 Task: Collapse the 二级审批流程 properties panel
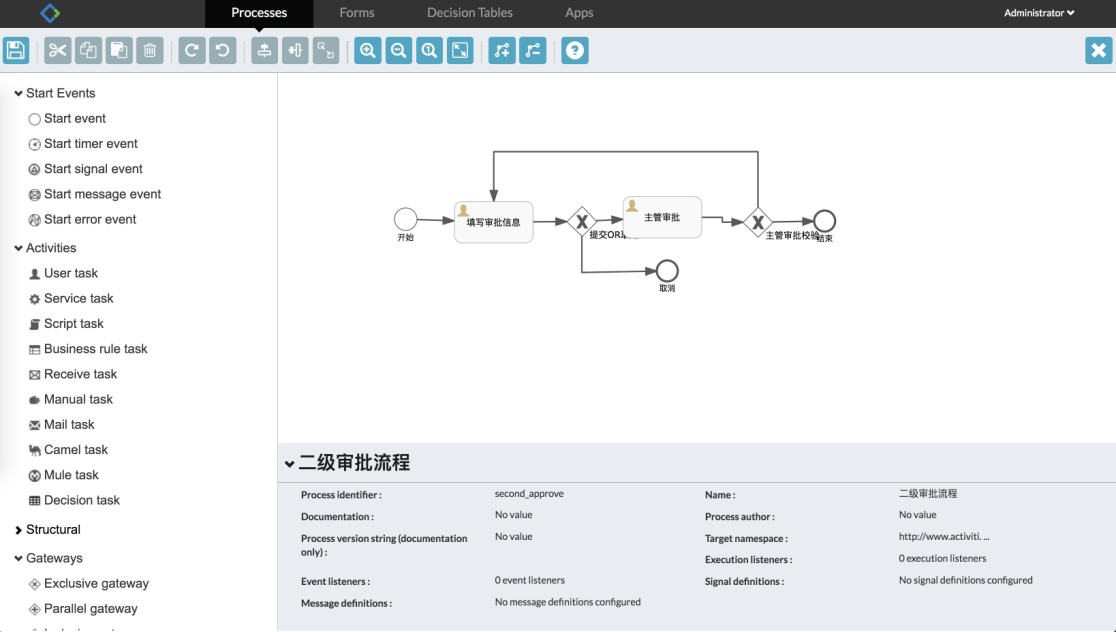(290, 464)
